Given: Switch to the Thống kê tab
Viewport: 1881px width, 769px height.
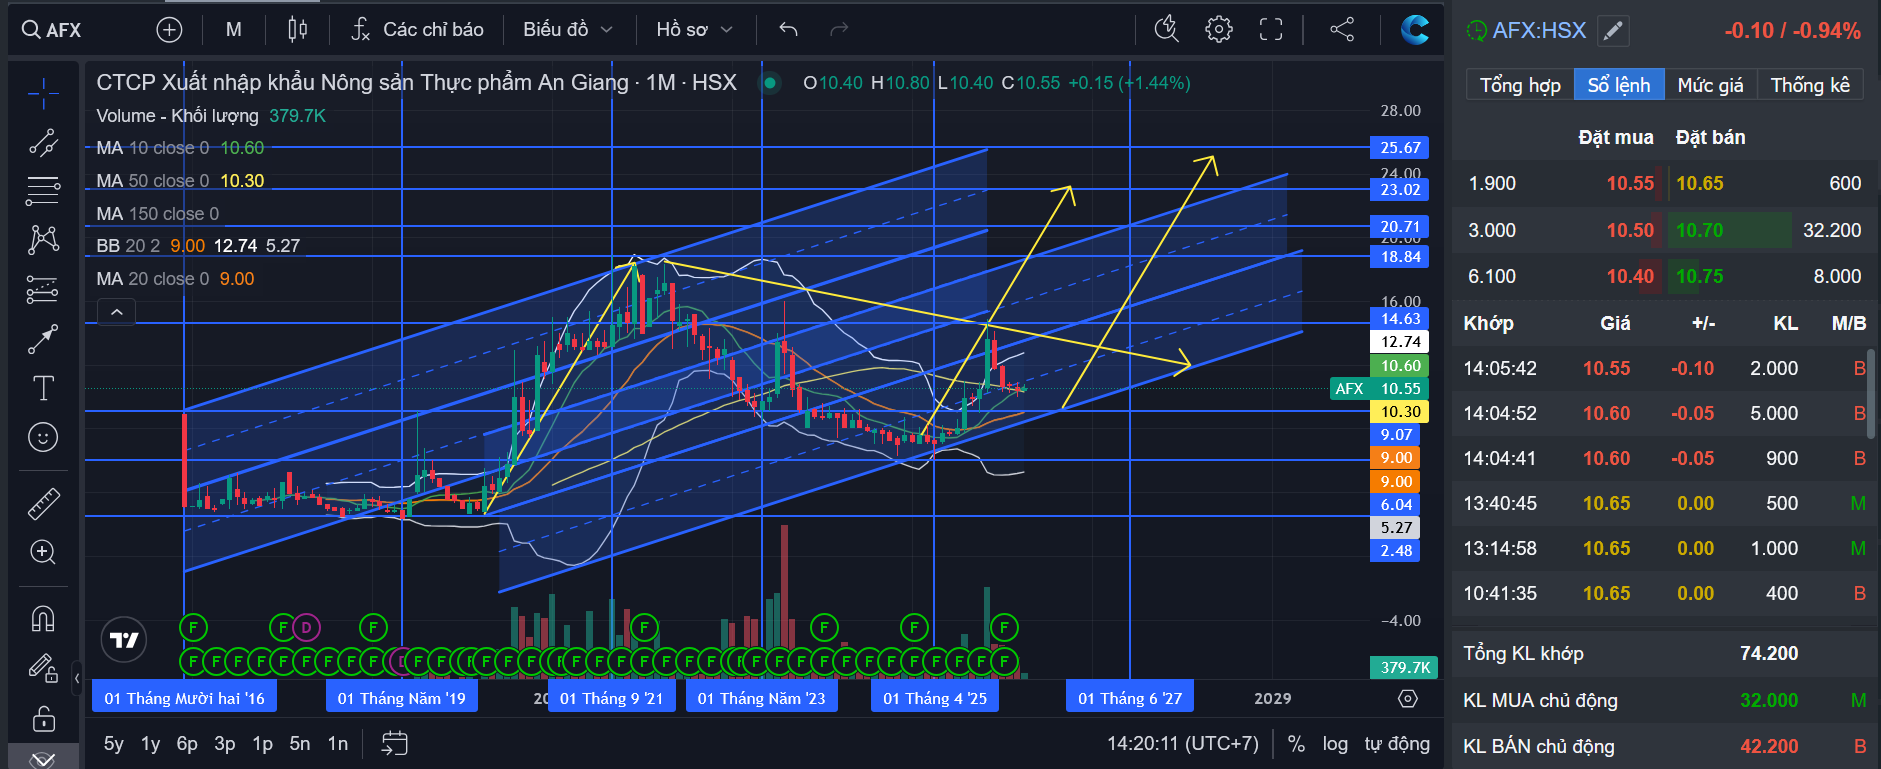Looking at the screenshot, I should (1810, 85).
